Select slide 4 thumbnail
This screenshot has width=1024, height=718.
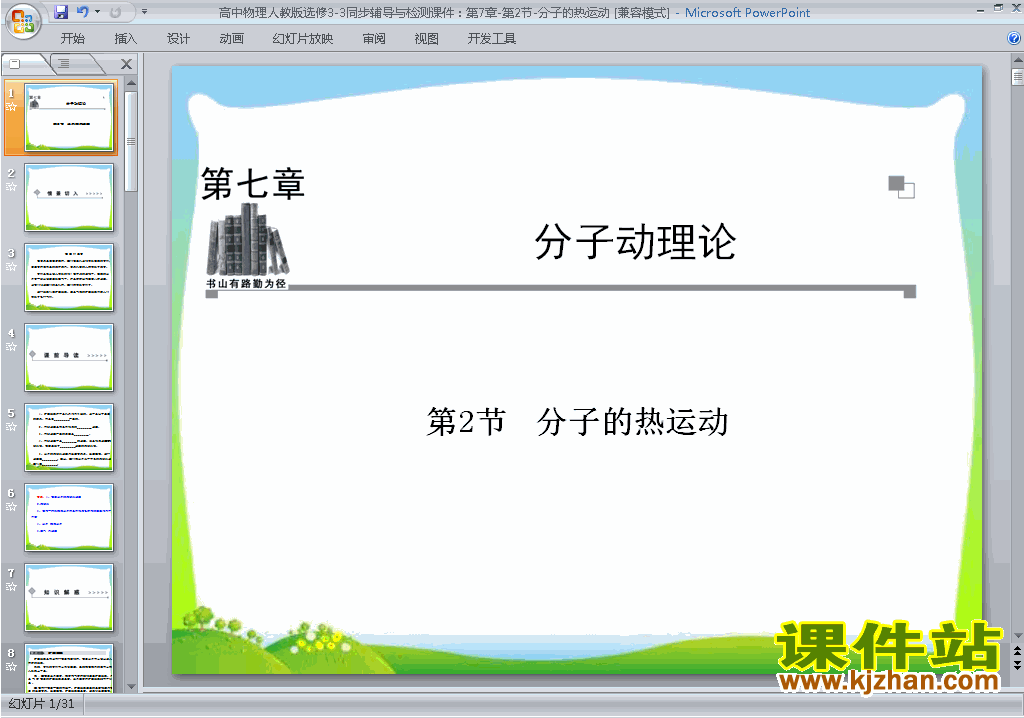point(69,357)
